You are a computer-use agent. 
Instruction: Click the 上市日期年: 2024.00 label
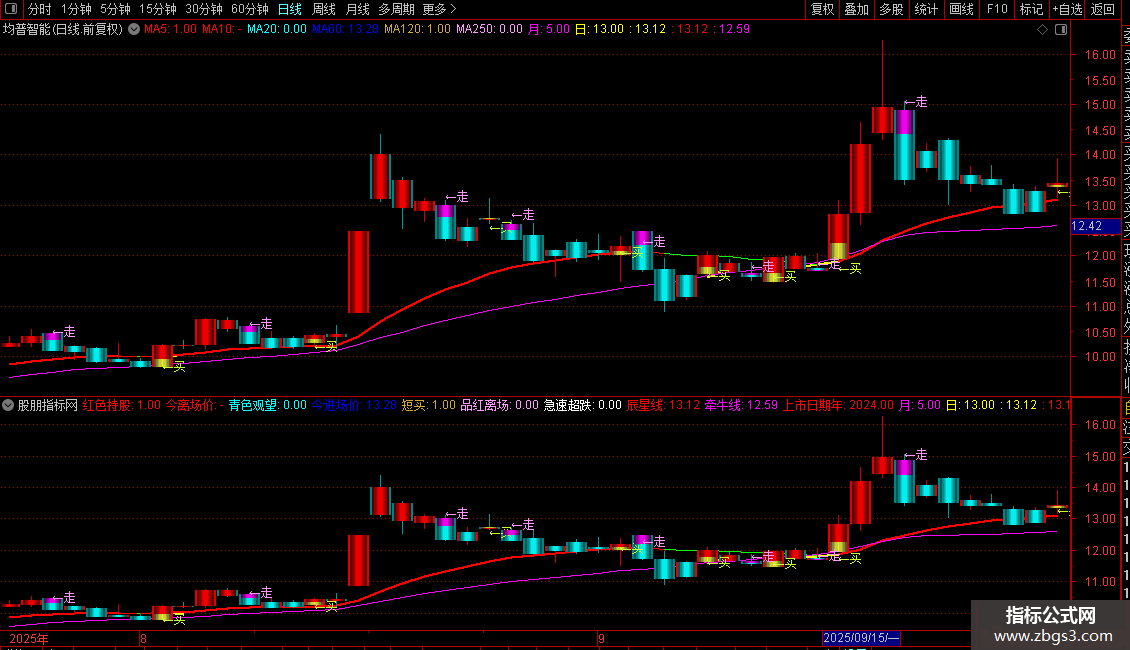coord(838,405)
